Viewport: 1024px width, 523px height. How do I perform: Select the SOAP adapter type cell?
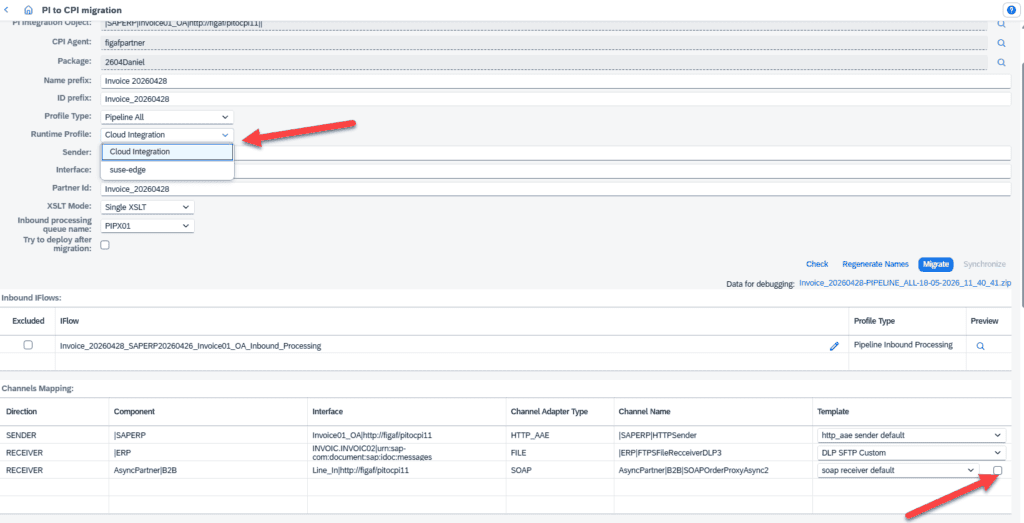pyautogui.click(x=560, y=470)
